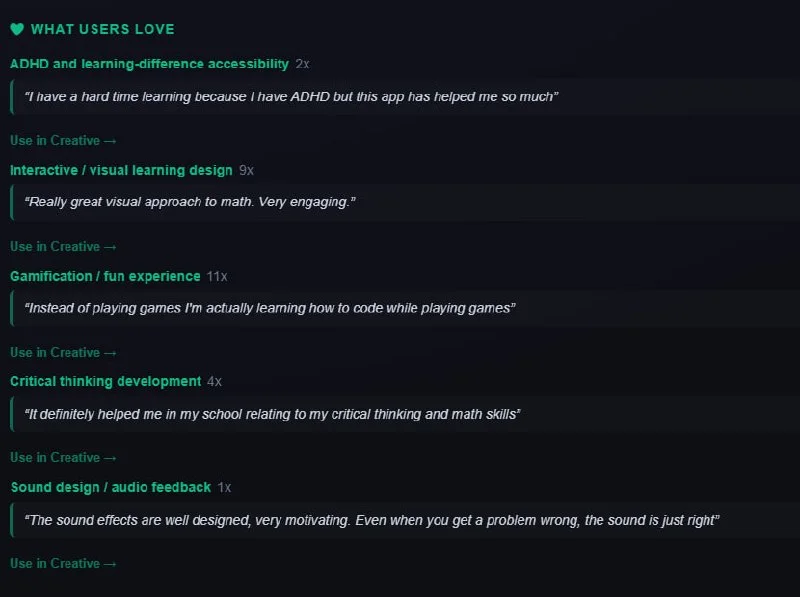Click the quote about visual approach to math

[190, 202]
